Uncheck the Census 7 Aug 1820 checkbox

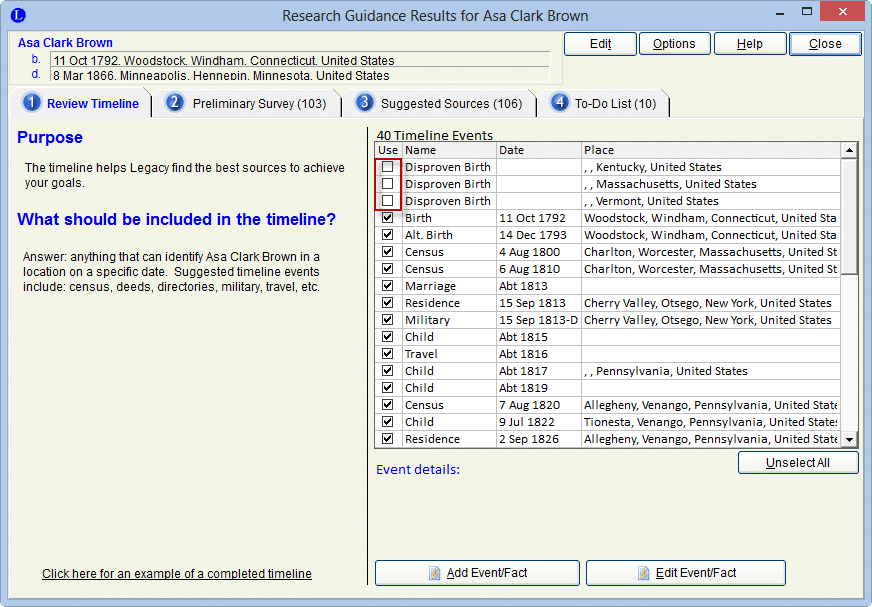coord(388,404)
